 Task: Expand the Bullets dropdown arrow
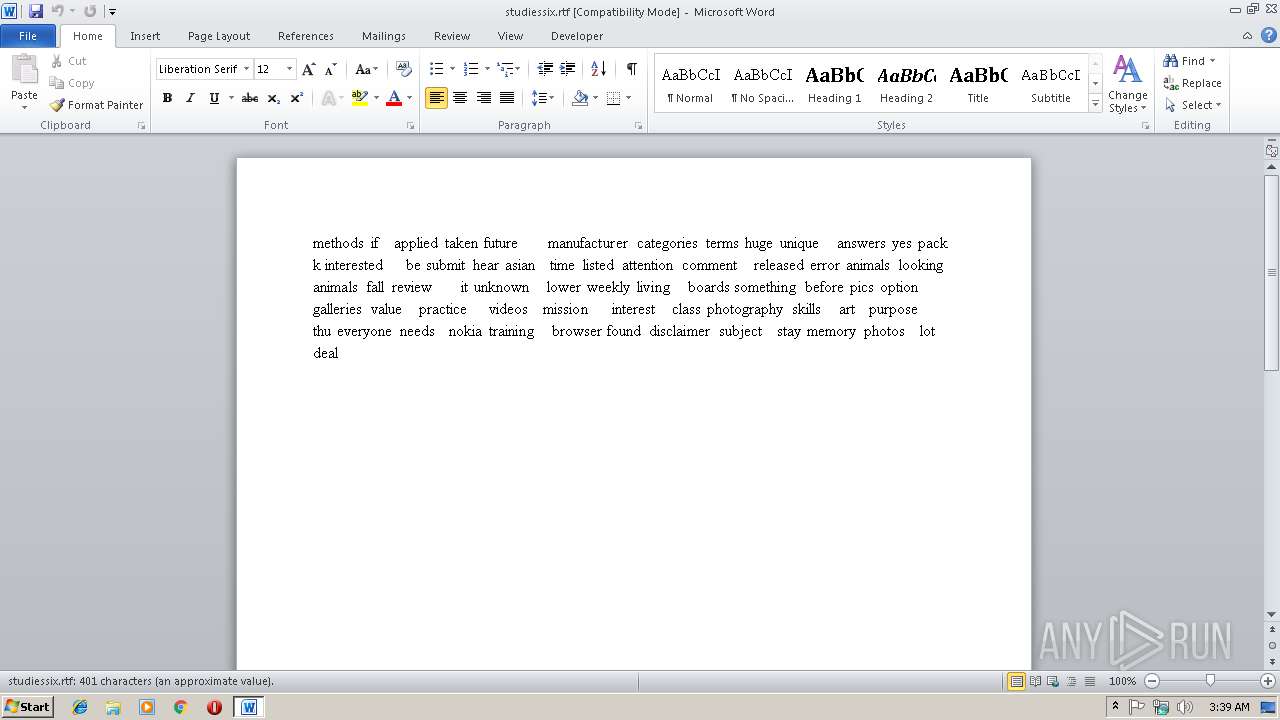(452, 69)
